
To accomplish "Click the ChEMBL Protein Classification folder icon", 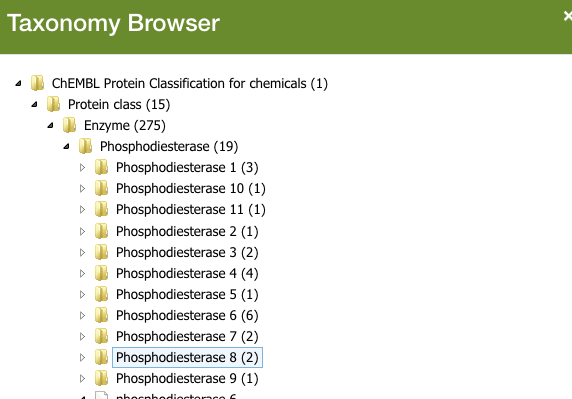I will coord(38,83).
